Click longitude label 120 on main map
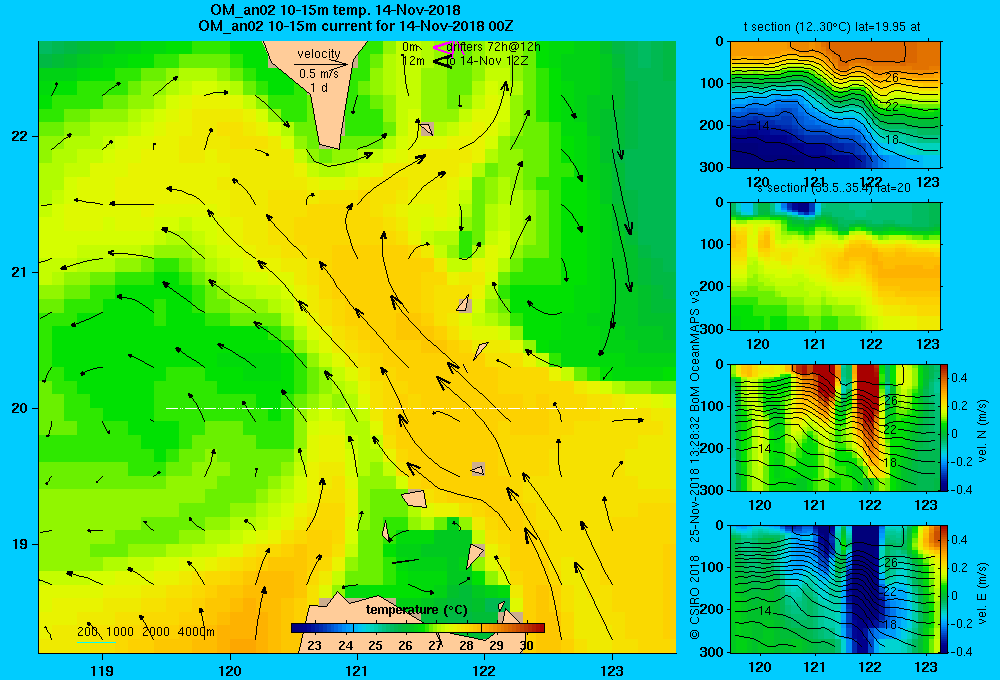The image size is (1000, 680). tap(230, 670)
